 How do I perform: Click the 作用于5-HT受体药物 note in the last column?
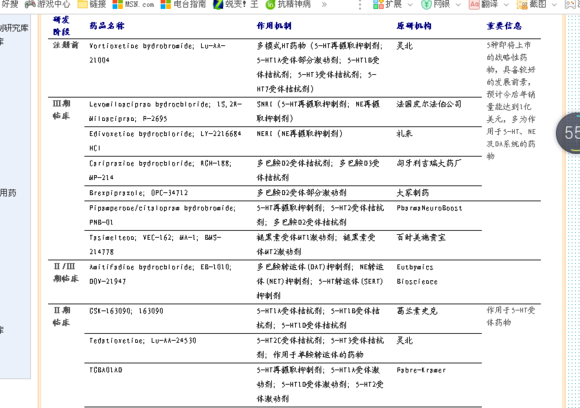pyautogui.click(x=511, y=316)
